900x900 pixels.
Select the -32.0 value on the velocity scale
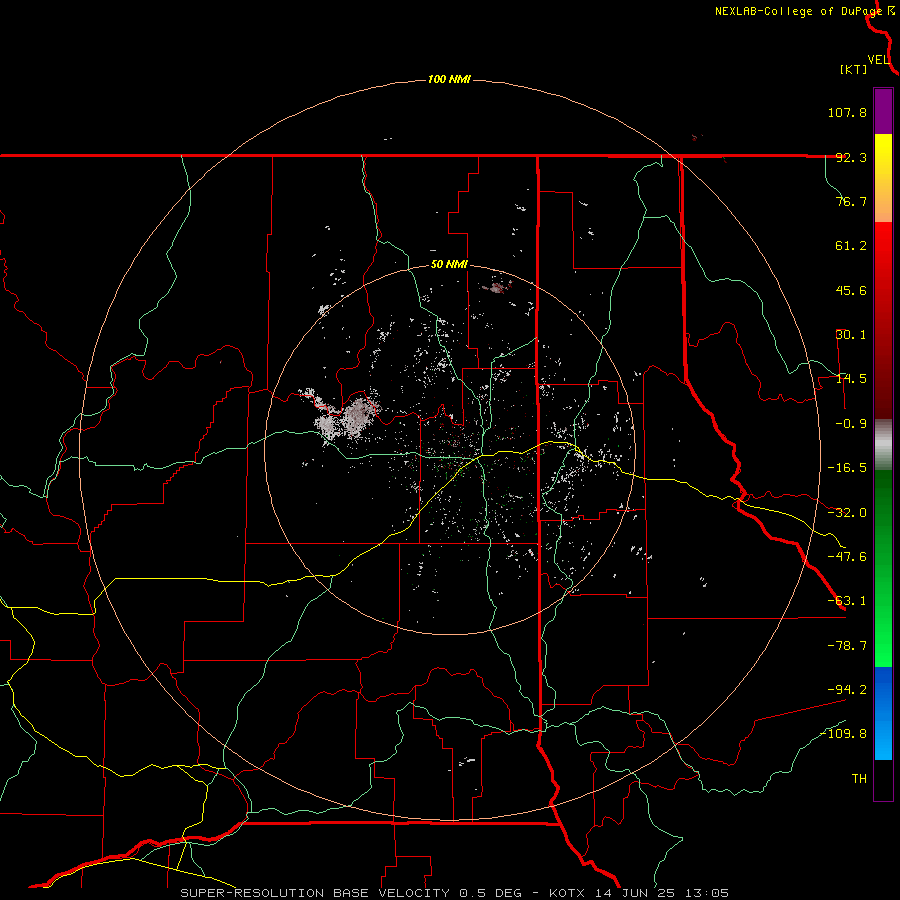[x=847, y=513]
